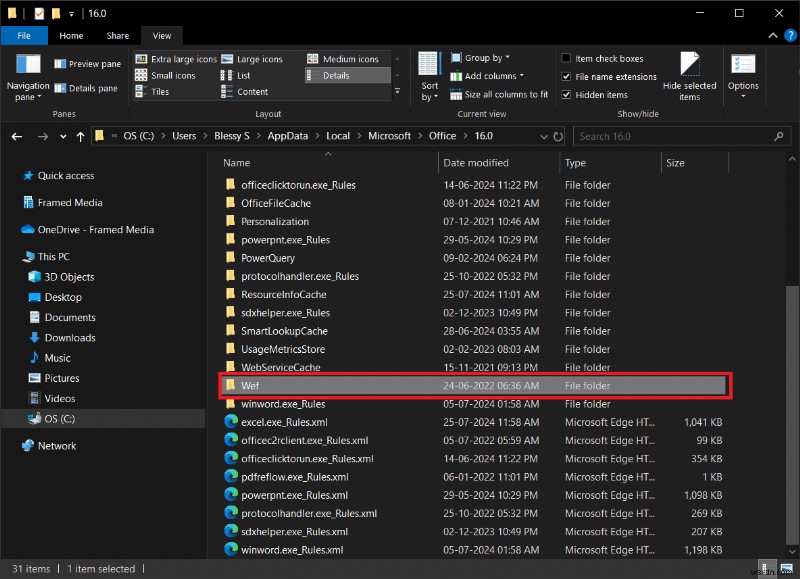Select This PC in navigation pane
The image size is (800, 579).
click(46, 257)
